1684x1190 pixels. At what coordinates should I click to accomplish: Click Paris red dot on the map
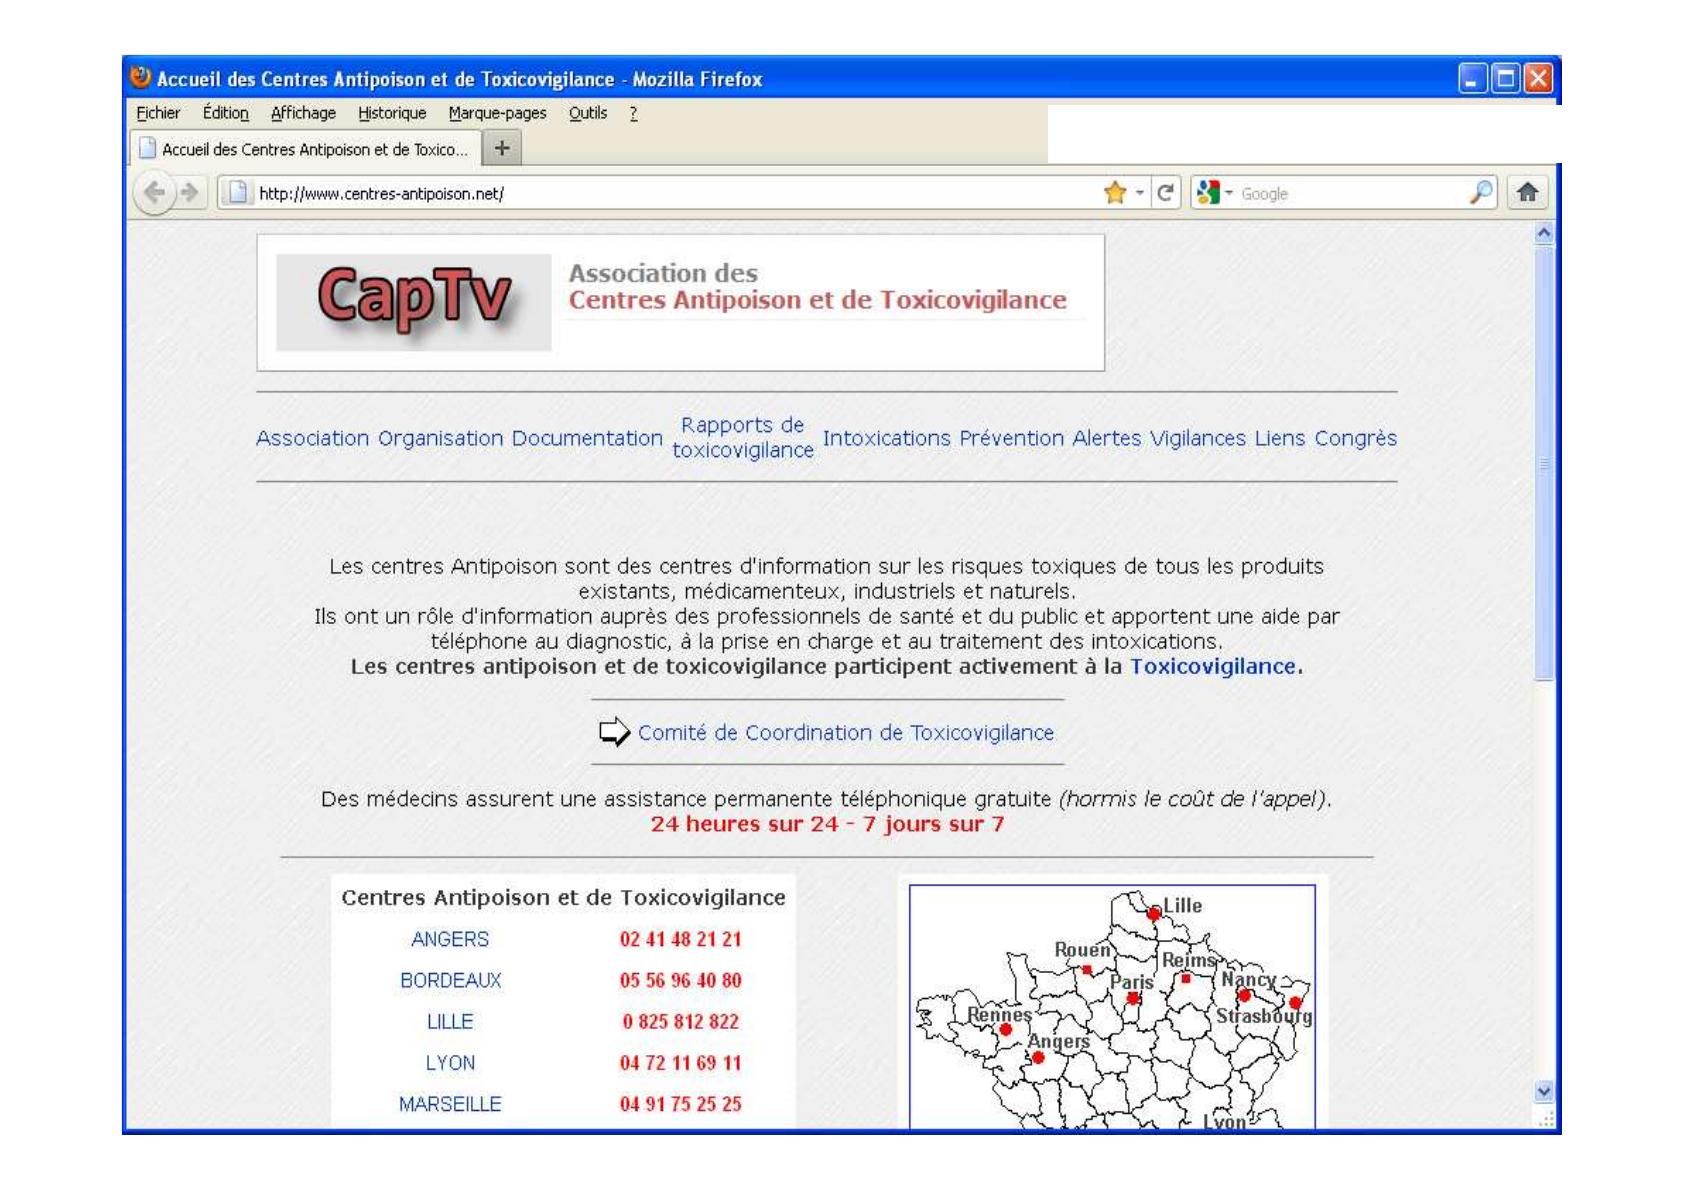(x=1132, y=998)
